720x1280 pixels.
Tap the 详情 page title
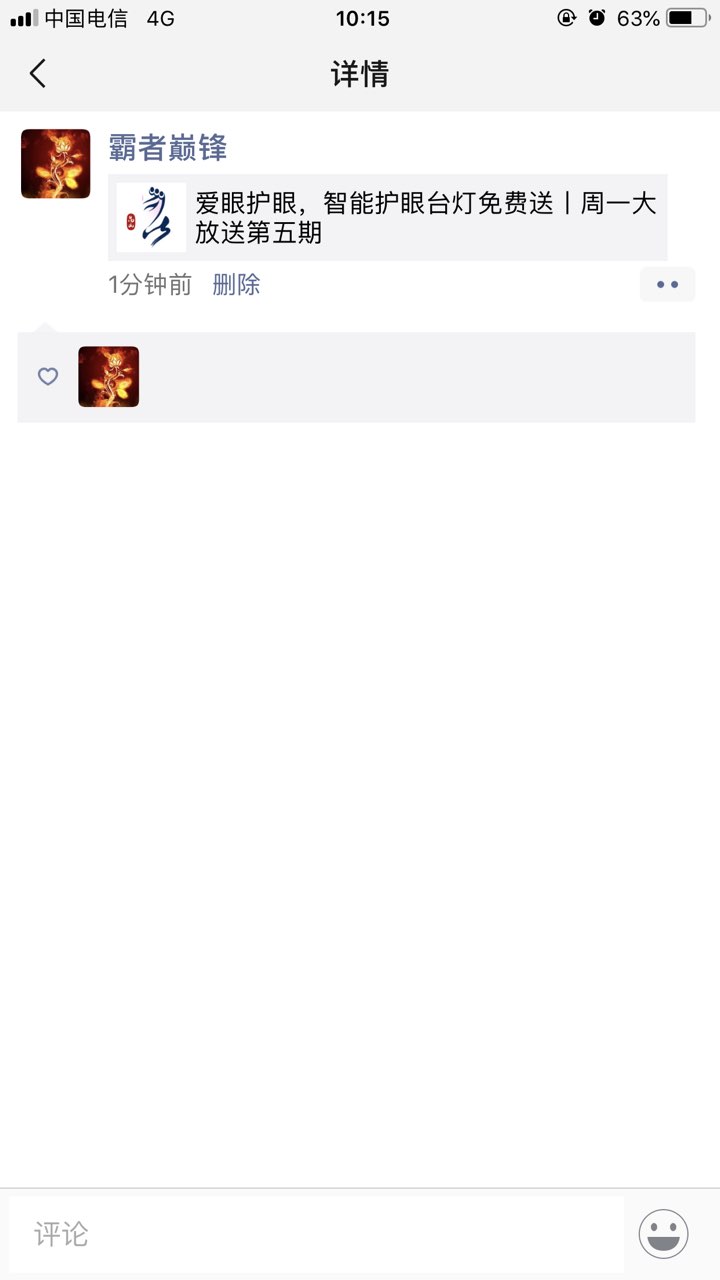coord(360,74)
